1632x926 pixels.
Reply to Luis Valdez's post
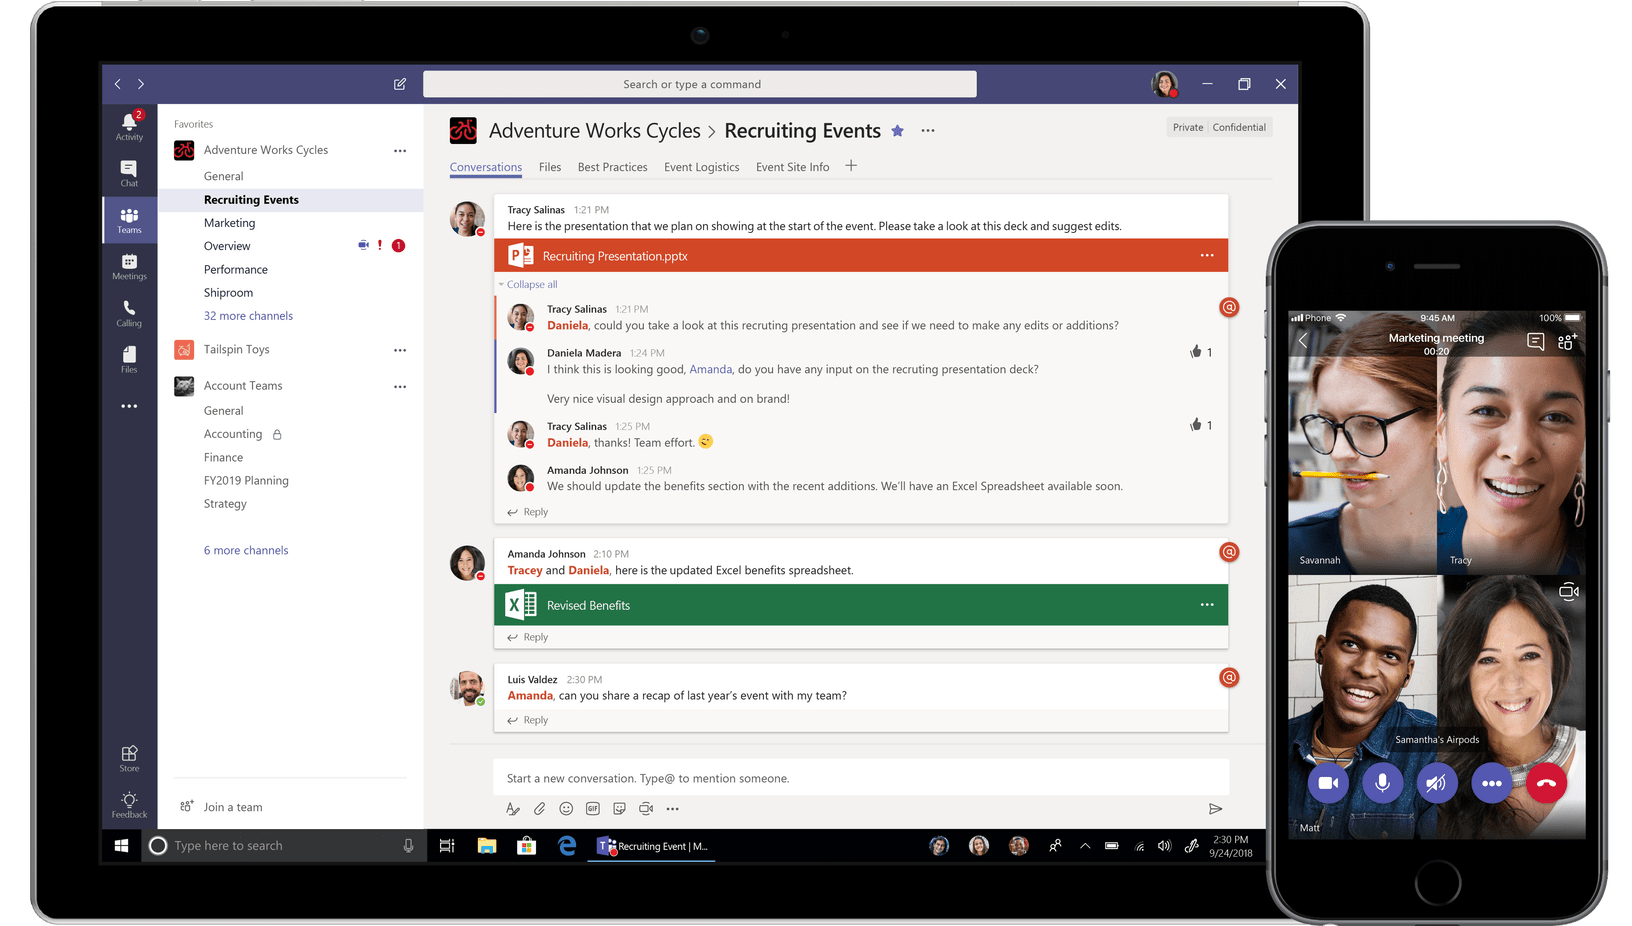(x=528, y=720)
